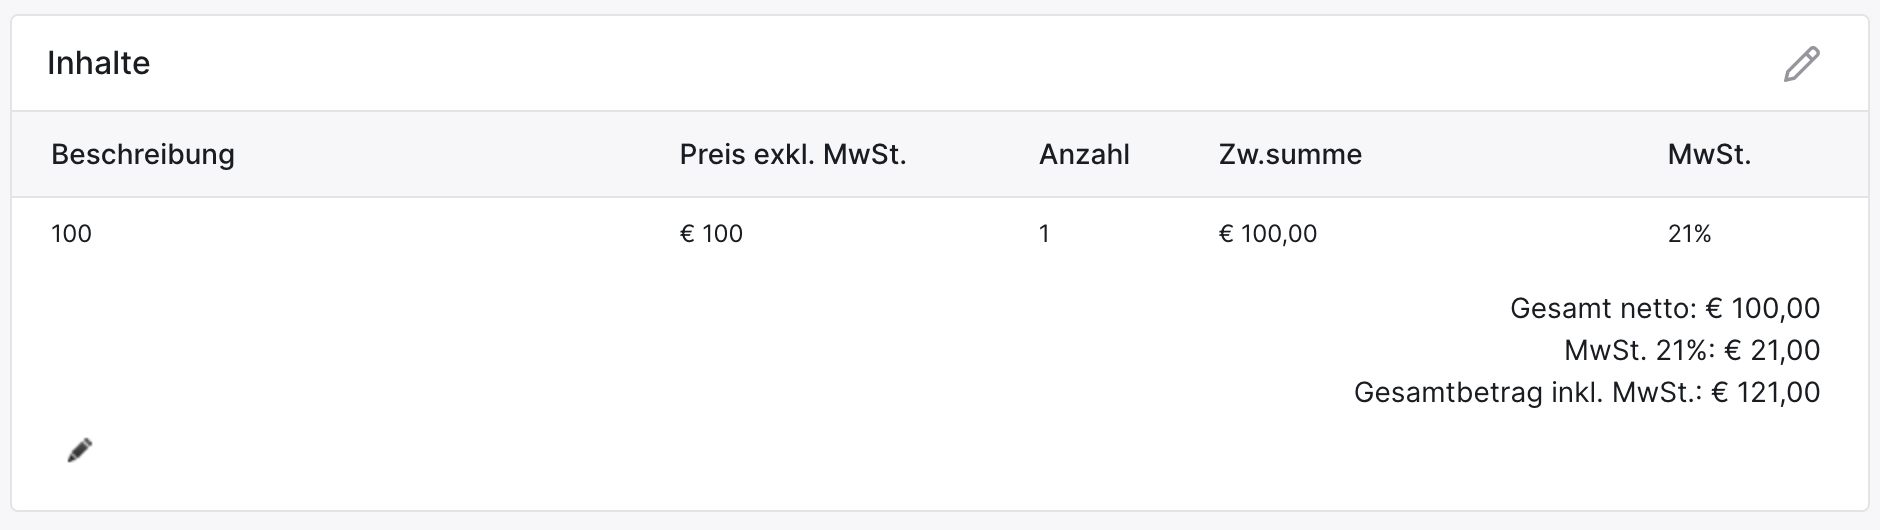This screenshot has width=1880, height=530.
Task: Click the outline pencil edit icon beside Inhalte
Action: pos(1801,64)
